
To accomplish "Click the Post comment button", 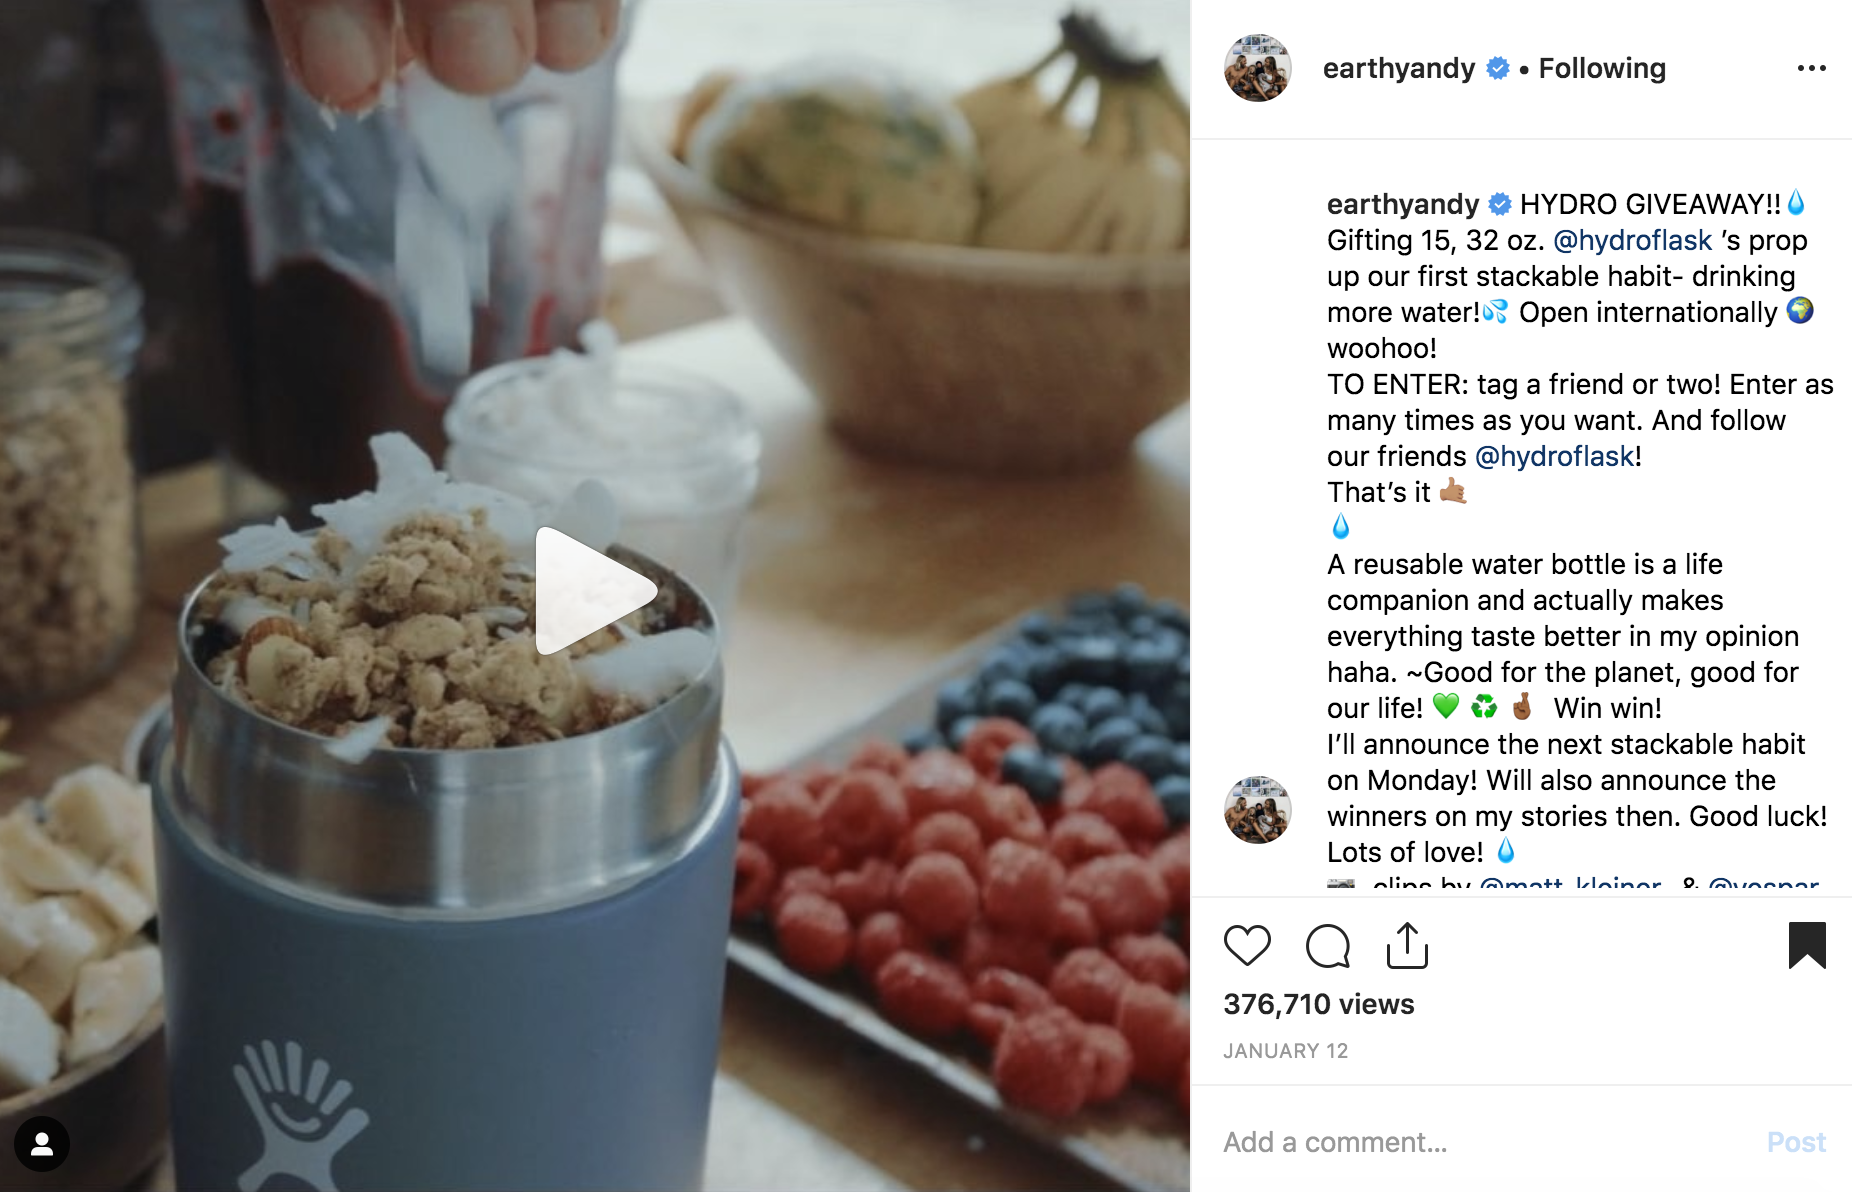I will point(1796,1142).
